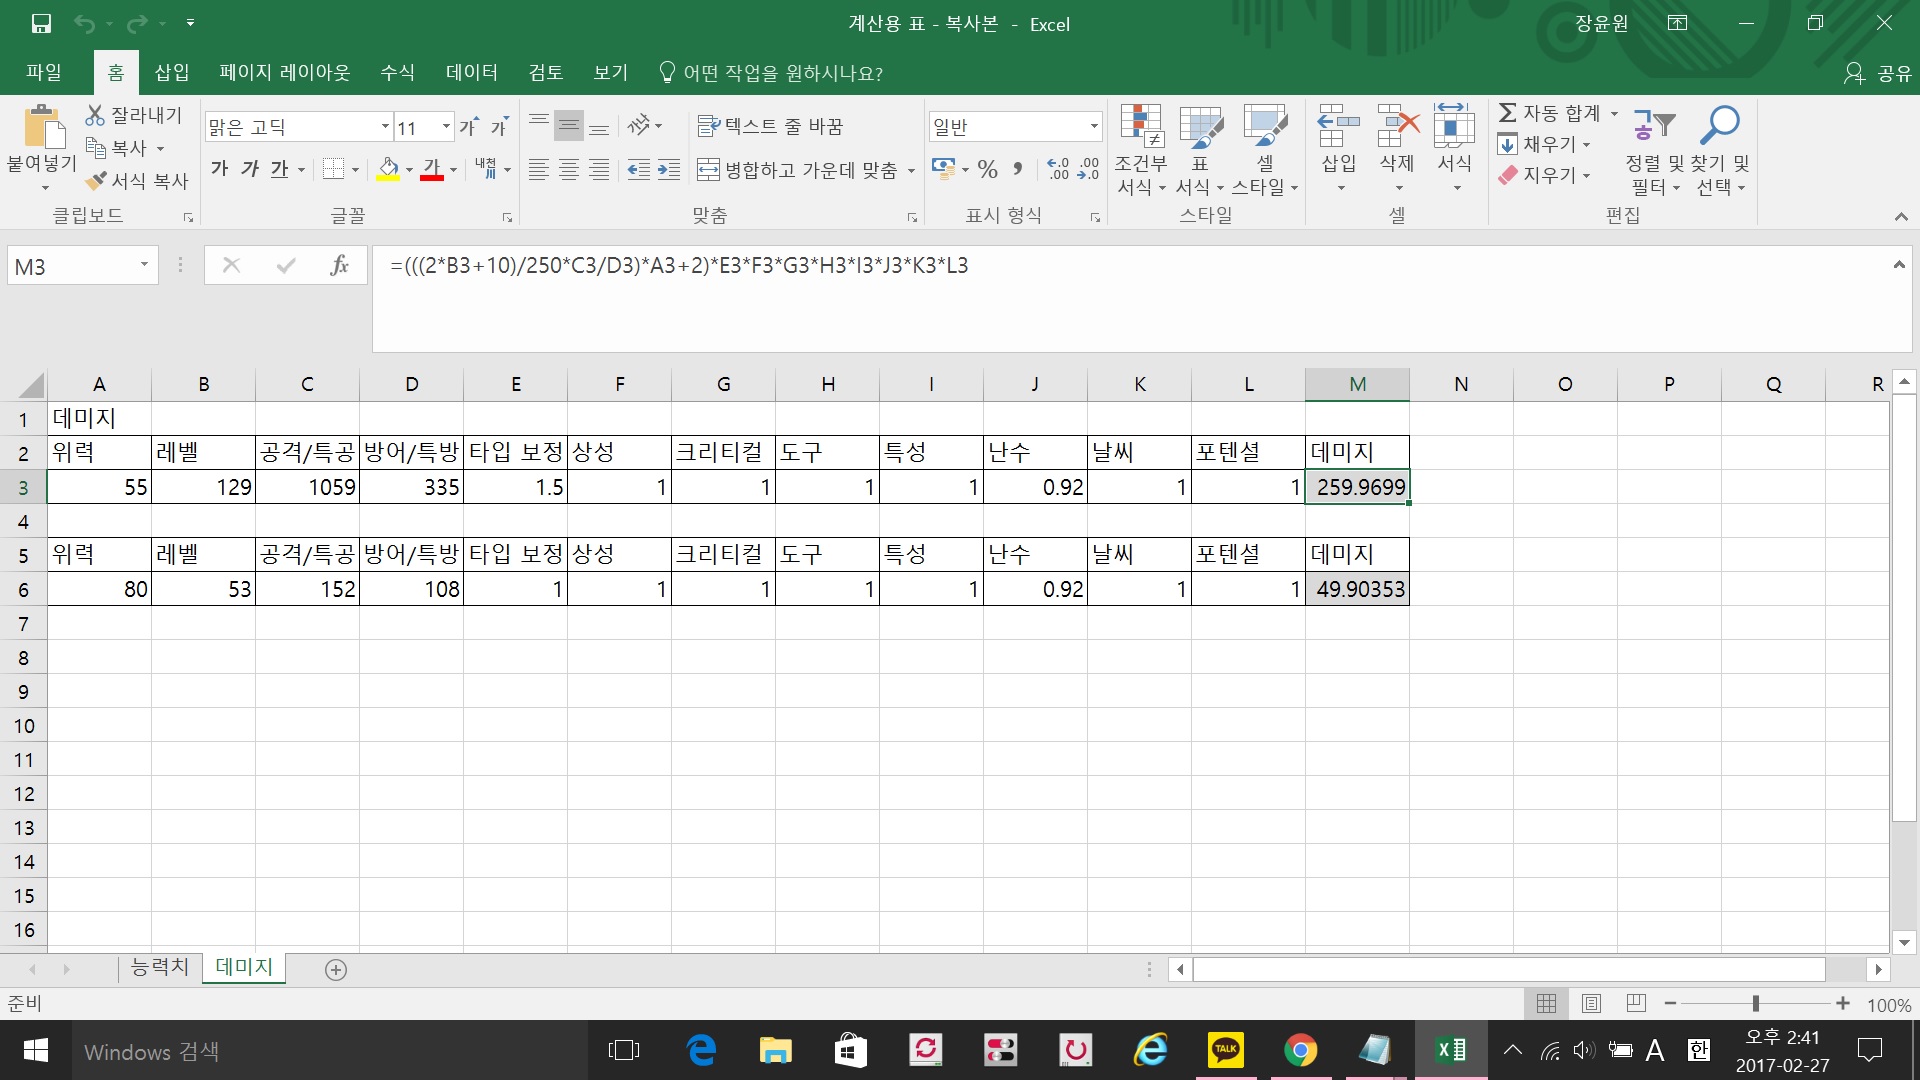Click the Increase Indent icon
This screenshot has width=1920, height=1080.
pyautogui.click(x=669, y=170)
